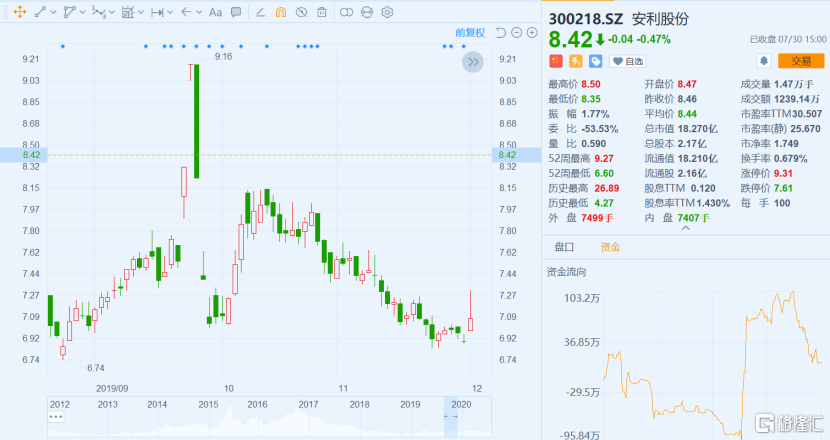Click the tall green candlestick at 9.16 high
Image resolution: width=830 pixels, height=440 pixels.
pos(196,121)
